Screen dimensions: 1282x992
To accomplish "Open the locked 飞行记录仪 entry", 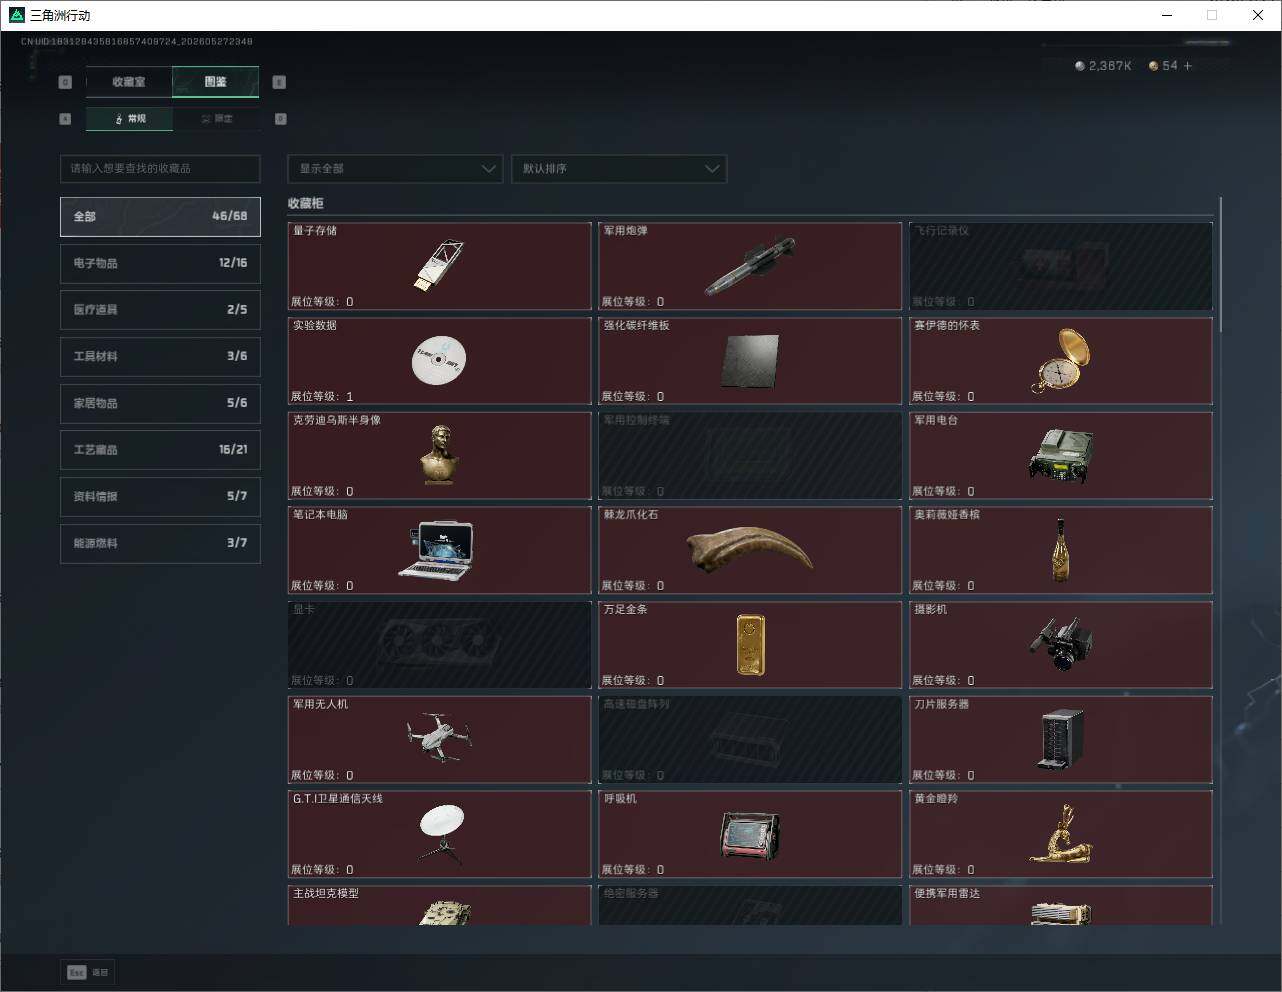I will 1060,266.
